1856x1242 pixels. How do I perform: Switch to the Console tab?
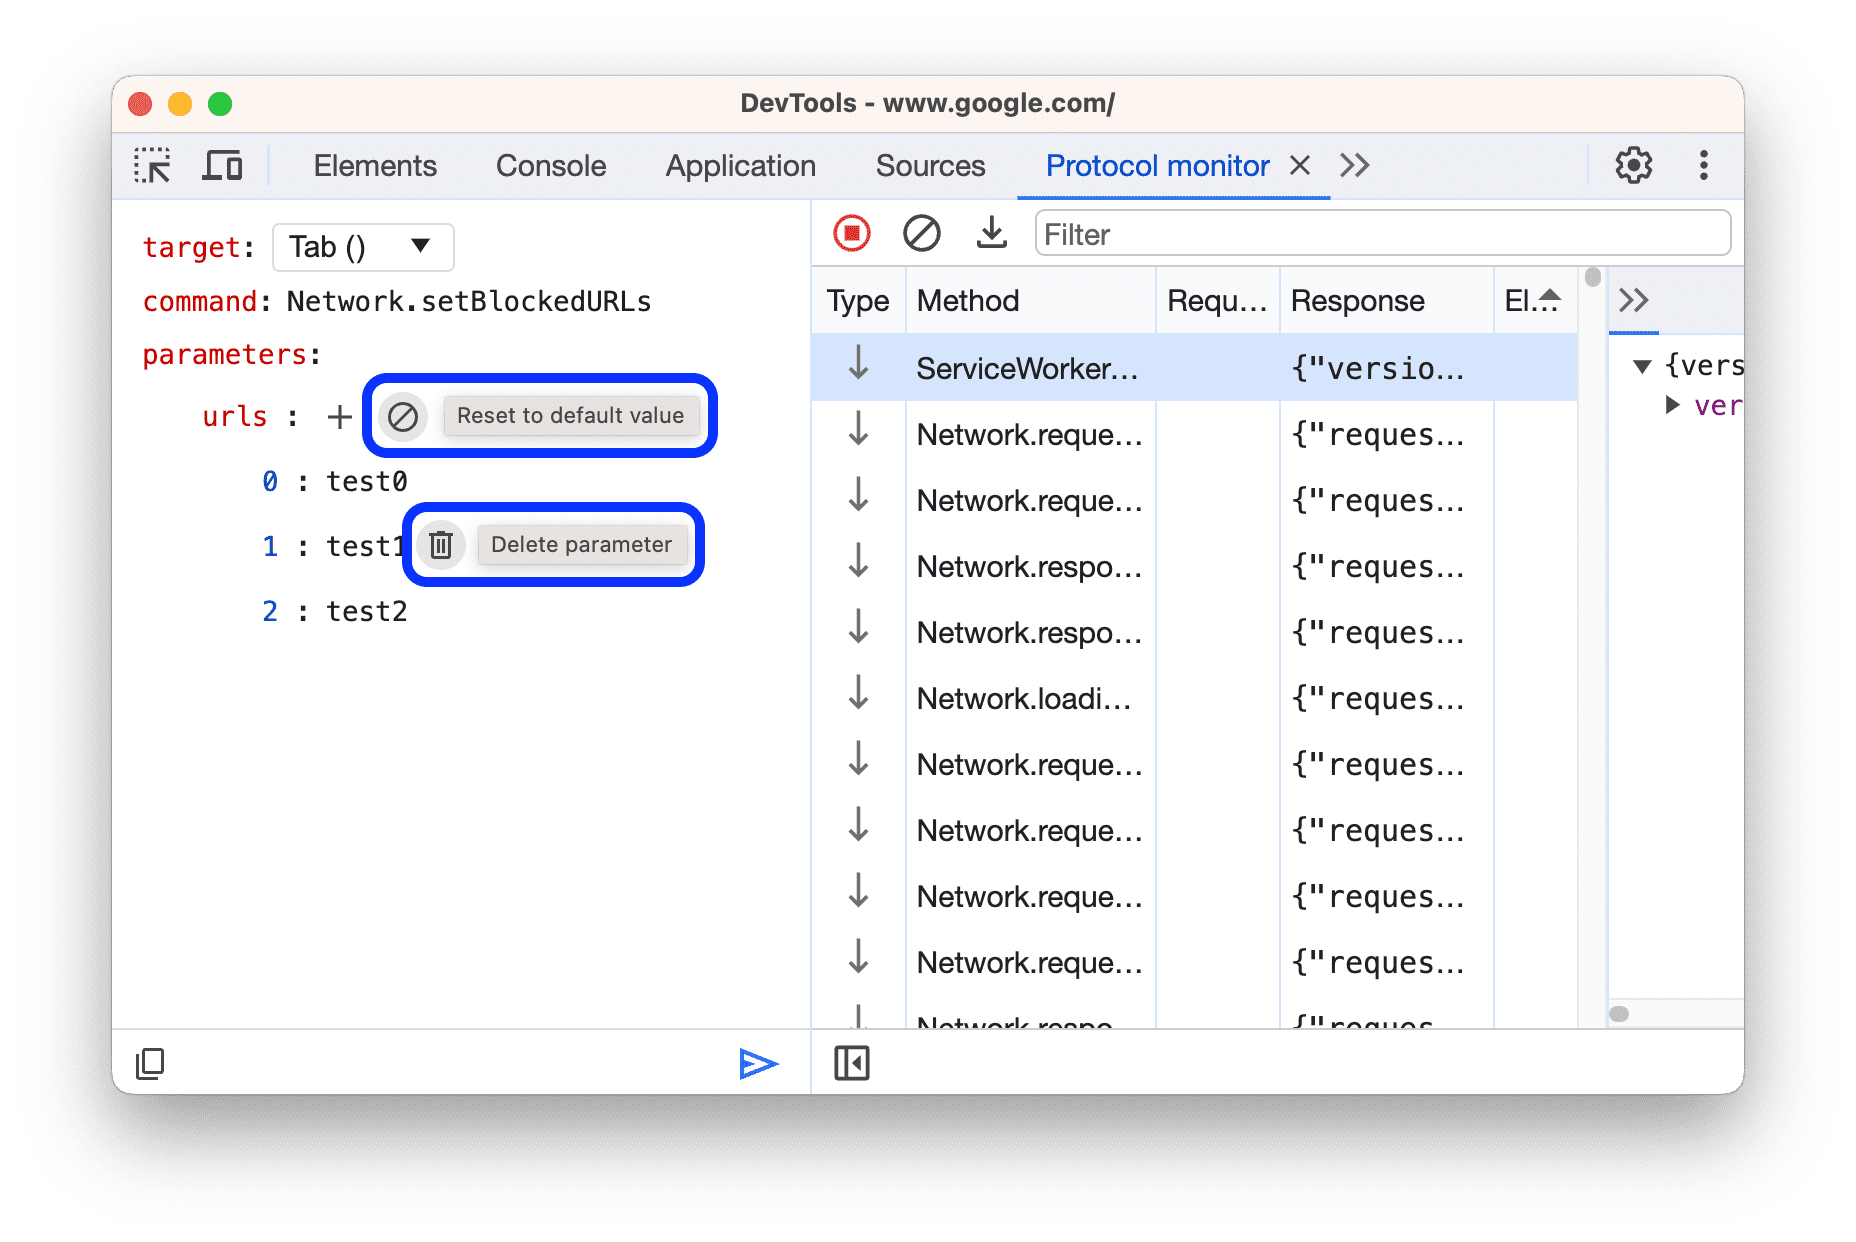click(x=550, y=165)
